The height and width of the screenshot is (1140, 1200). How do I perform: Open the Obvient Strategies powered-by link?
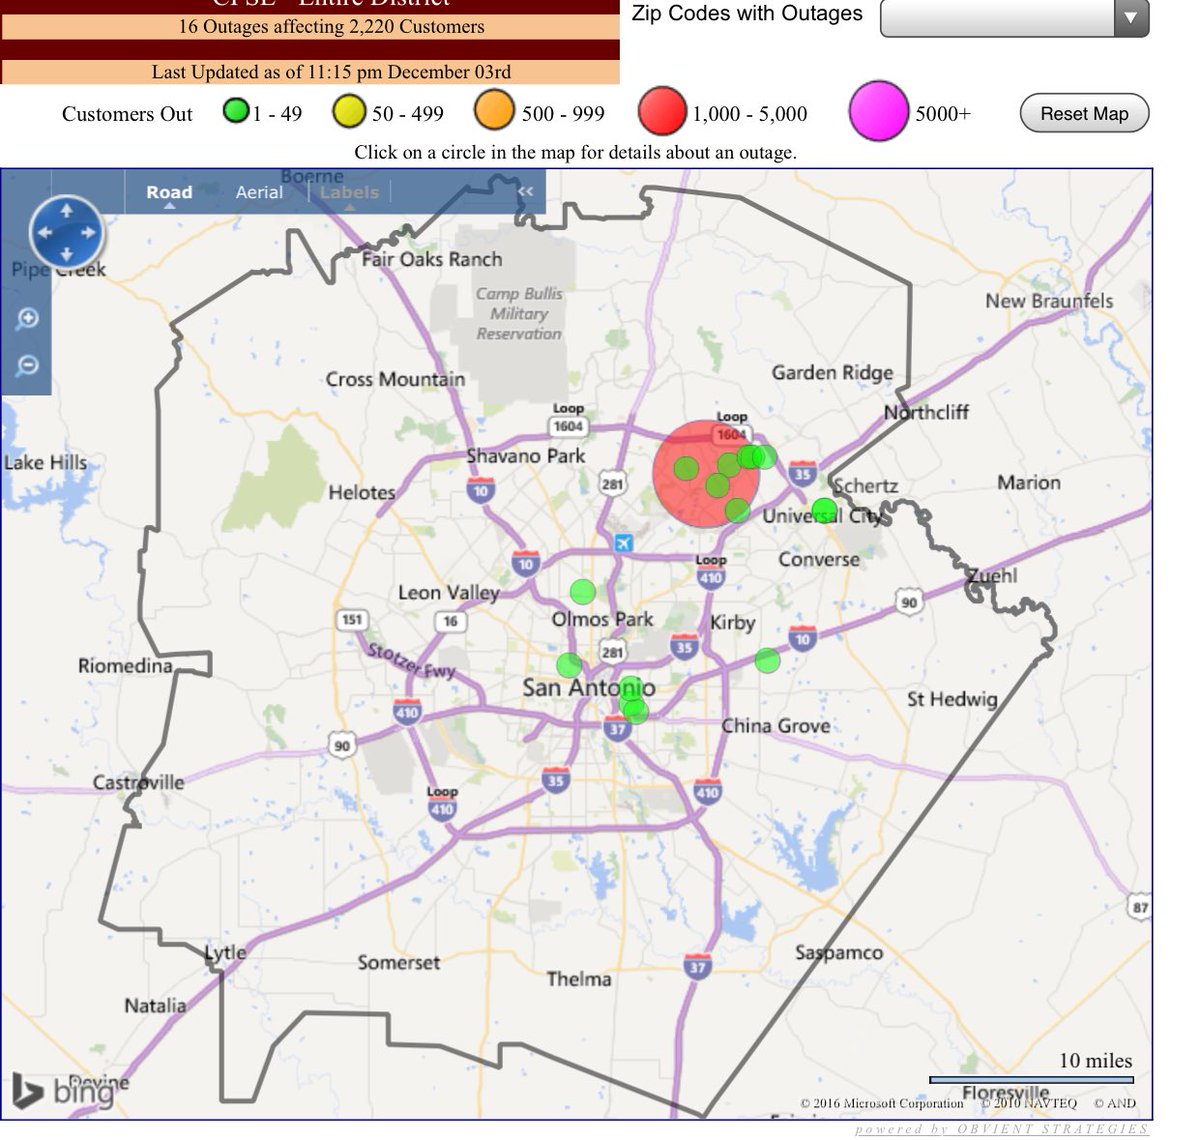click(1002, 1130)
